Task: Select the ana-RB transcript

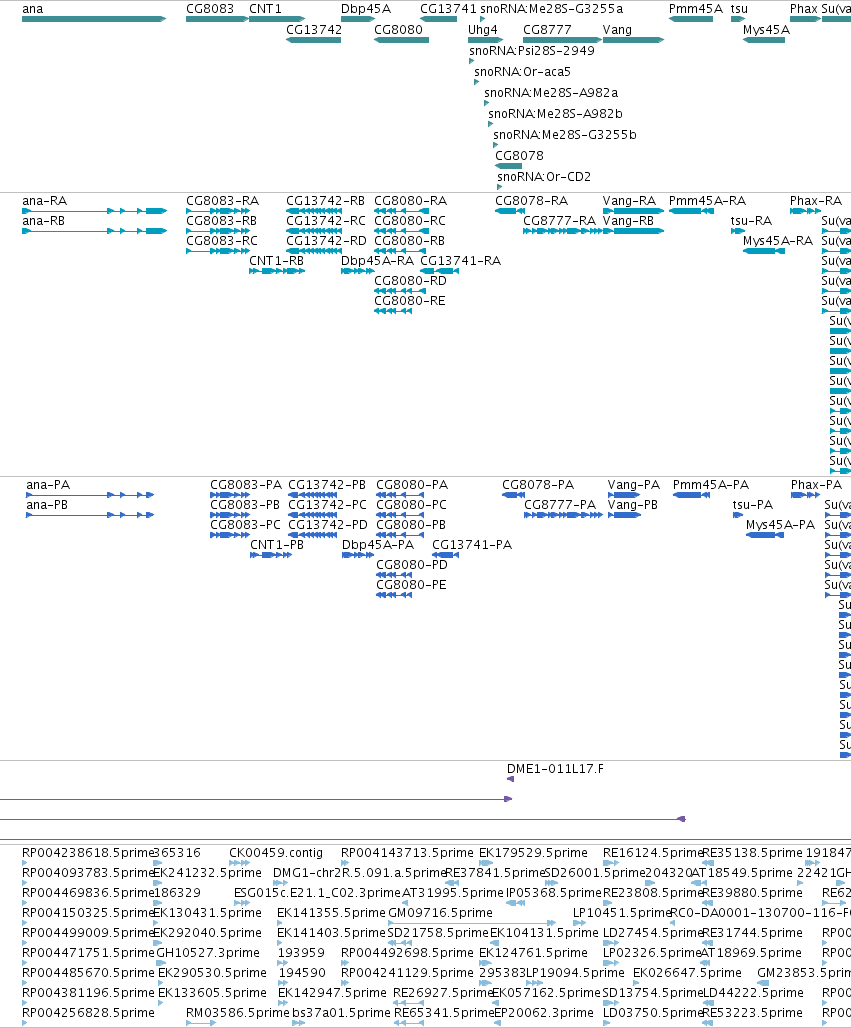Action: 94,231
